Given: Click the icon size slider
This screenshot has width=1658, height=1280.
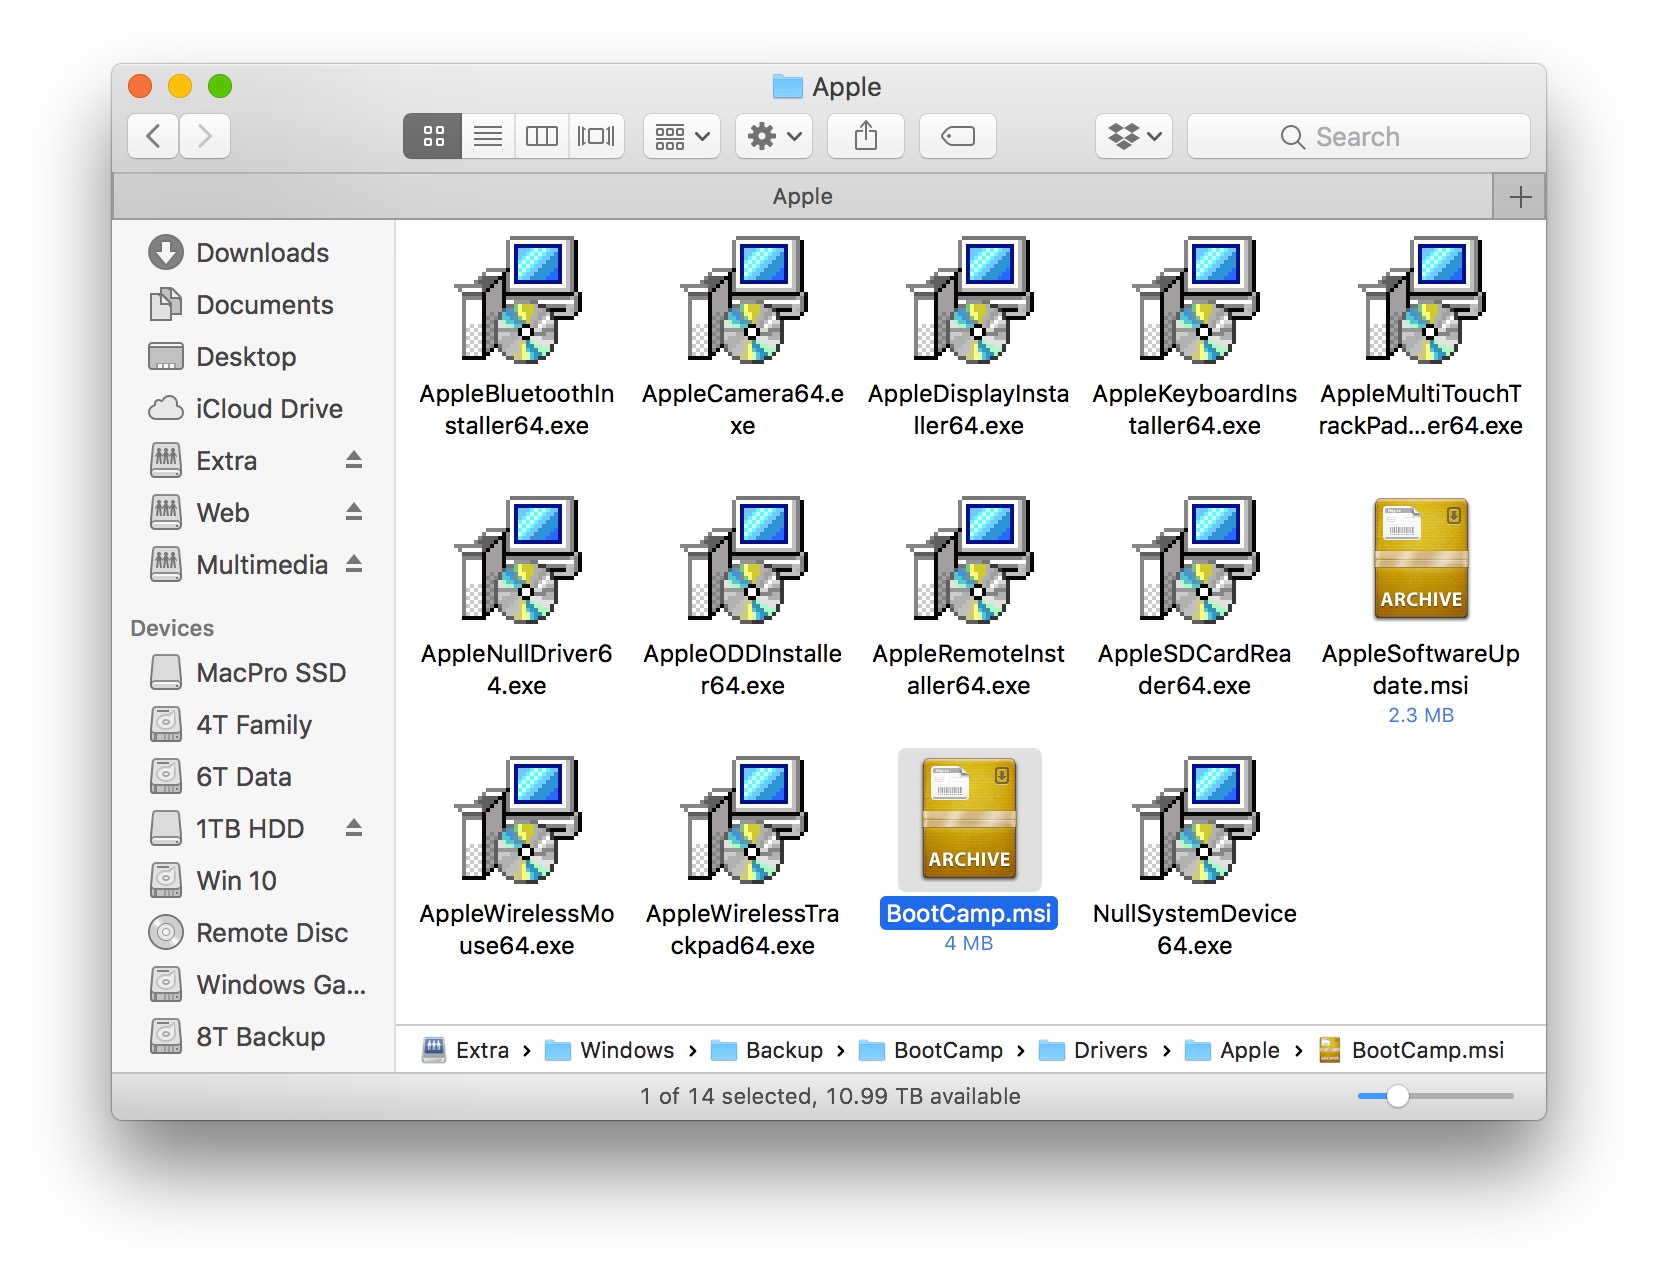Looking at the screenshot, I should pyautogui.click(x=1436, y=1096).
